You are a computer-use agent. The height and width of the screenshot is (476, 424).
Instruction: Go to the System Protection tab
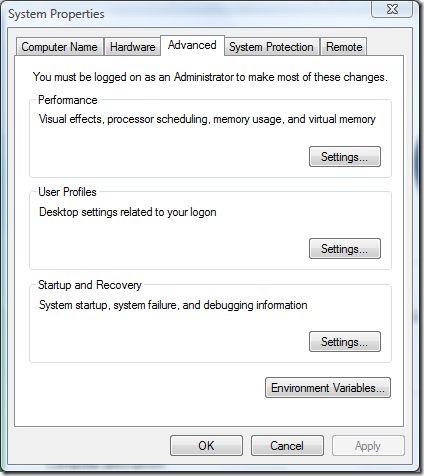click(271, 47)
